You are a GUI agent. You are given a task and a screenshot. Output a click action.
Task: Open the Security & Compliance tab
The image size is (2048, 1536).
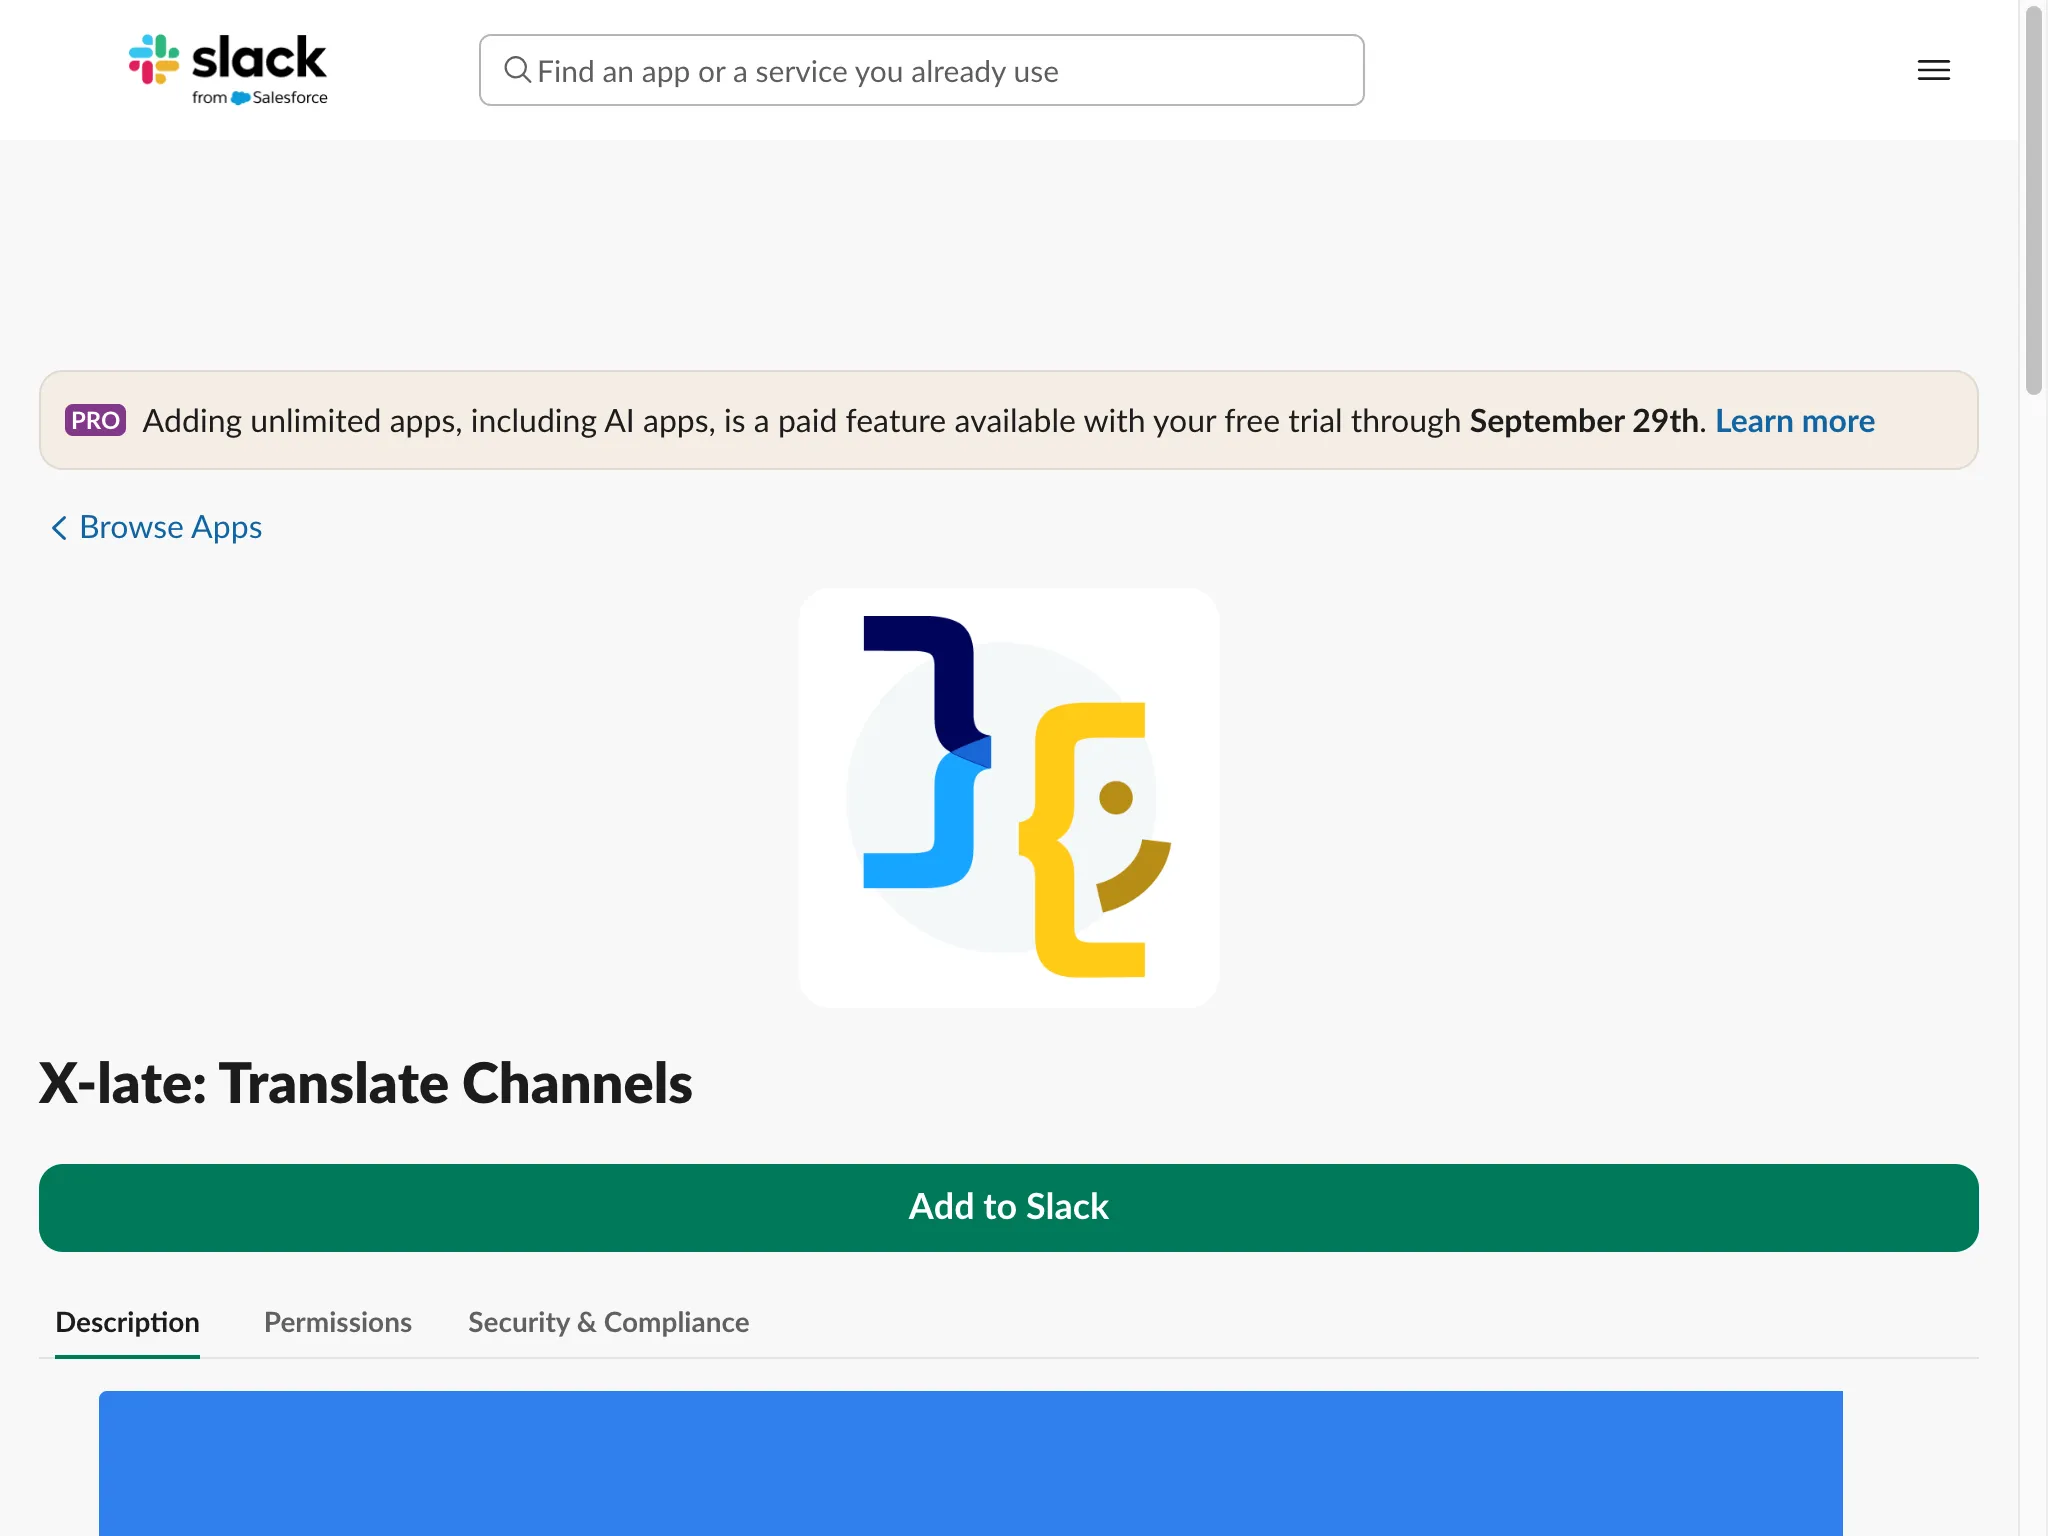pos(608,1322)
